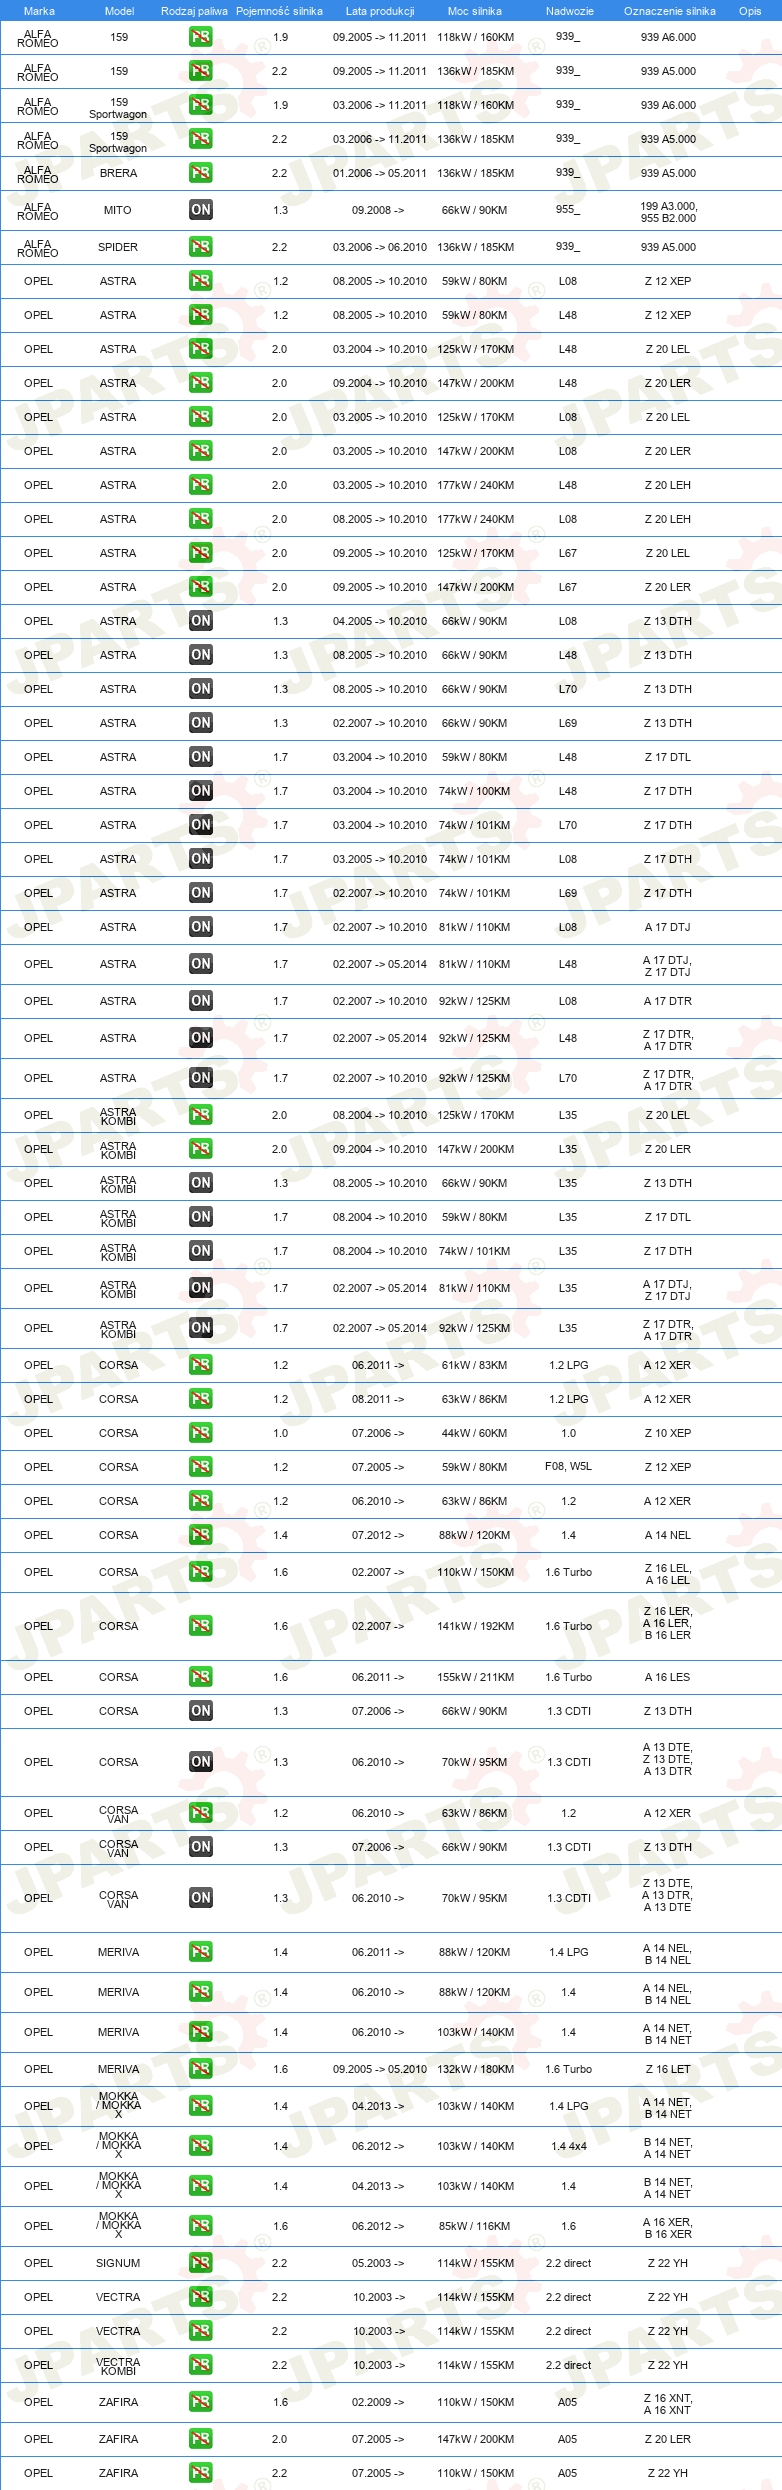Click the '132kW / 180KM' power cell
Viewport: 782px width, 2490px height.
475,2069
